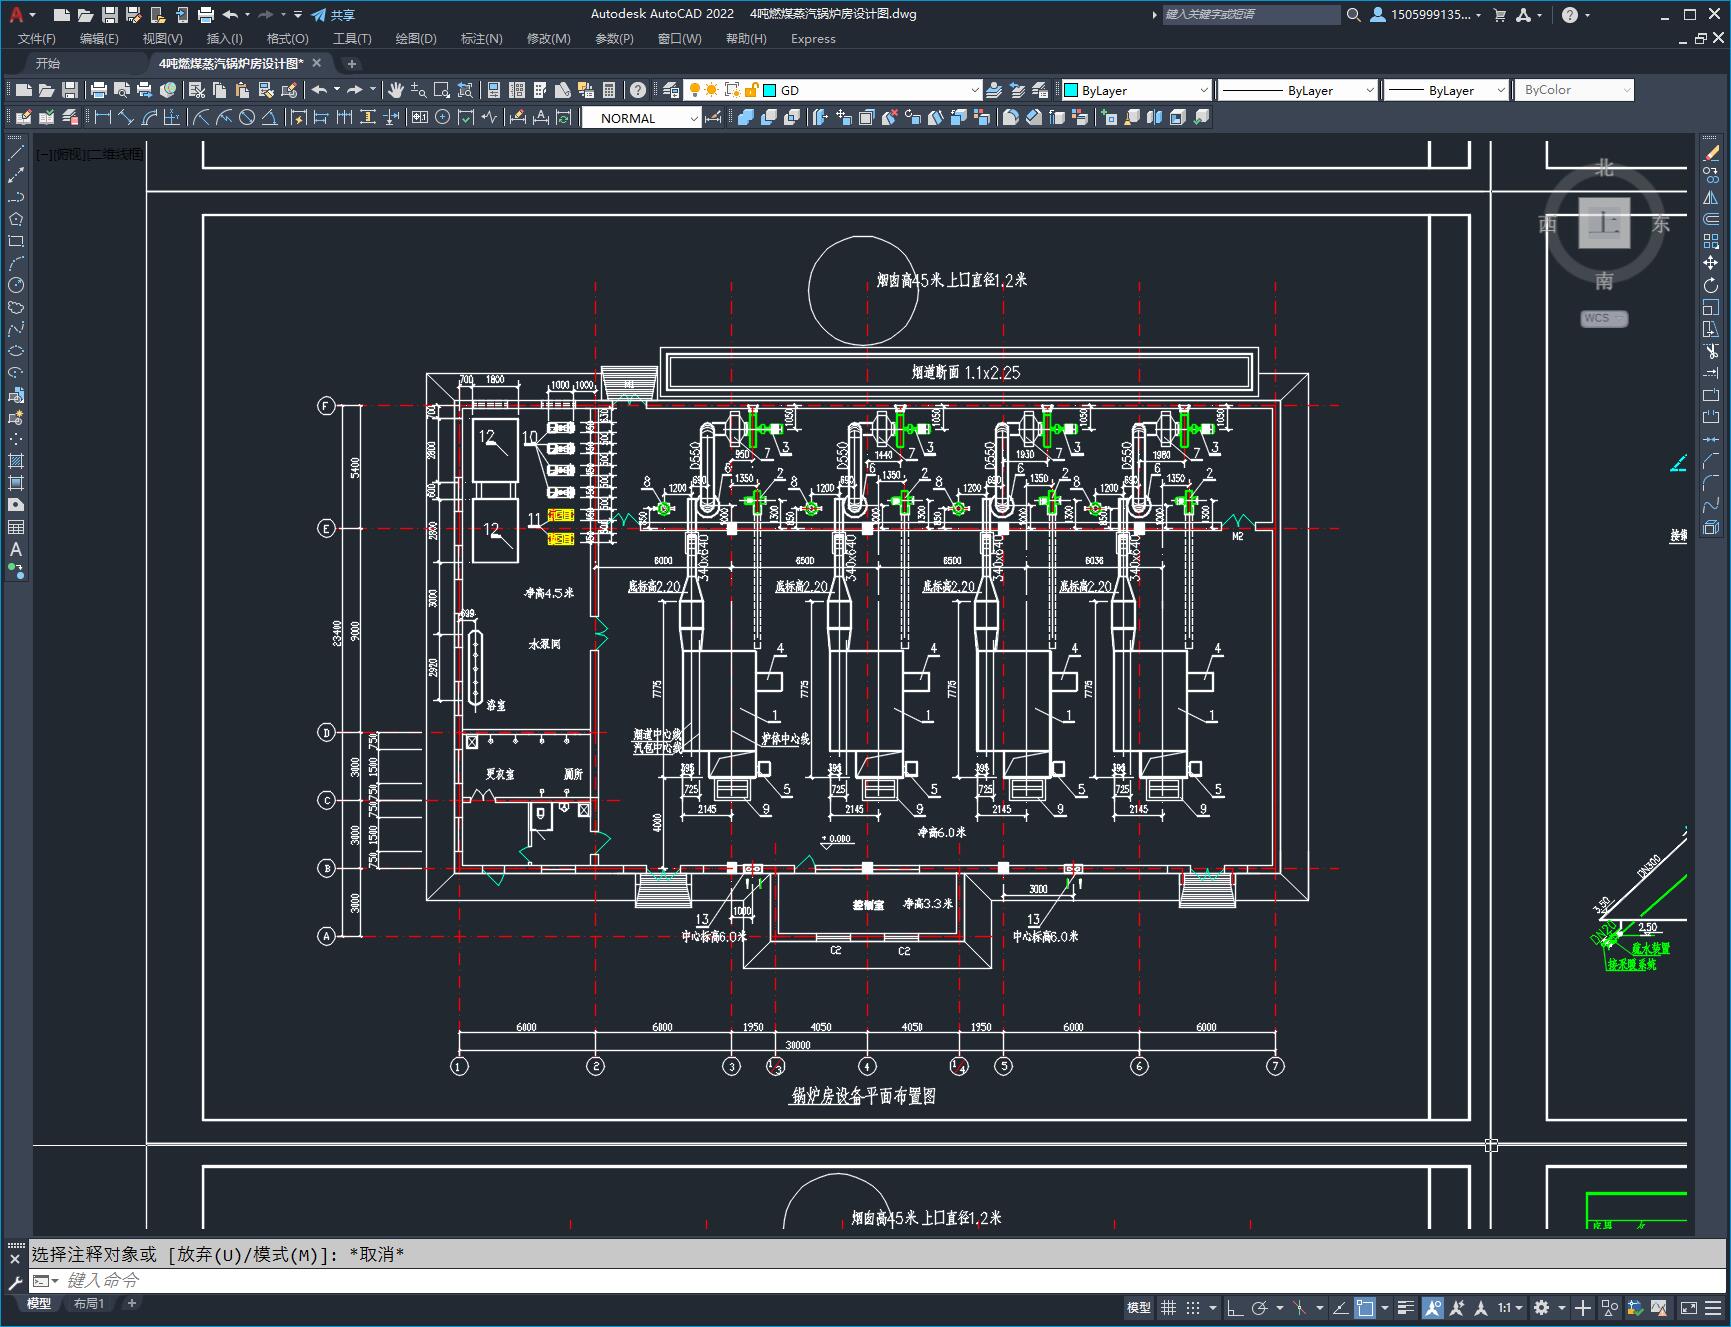Click the 共享 share button
Viewport: 1731px width, 1327px height.
click(334, 15)
